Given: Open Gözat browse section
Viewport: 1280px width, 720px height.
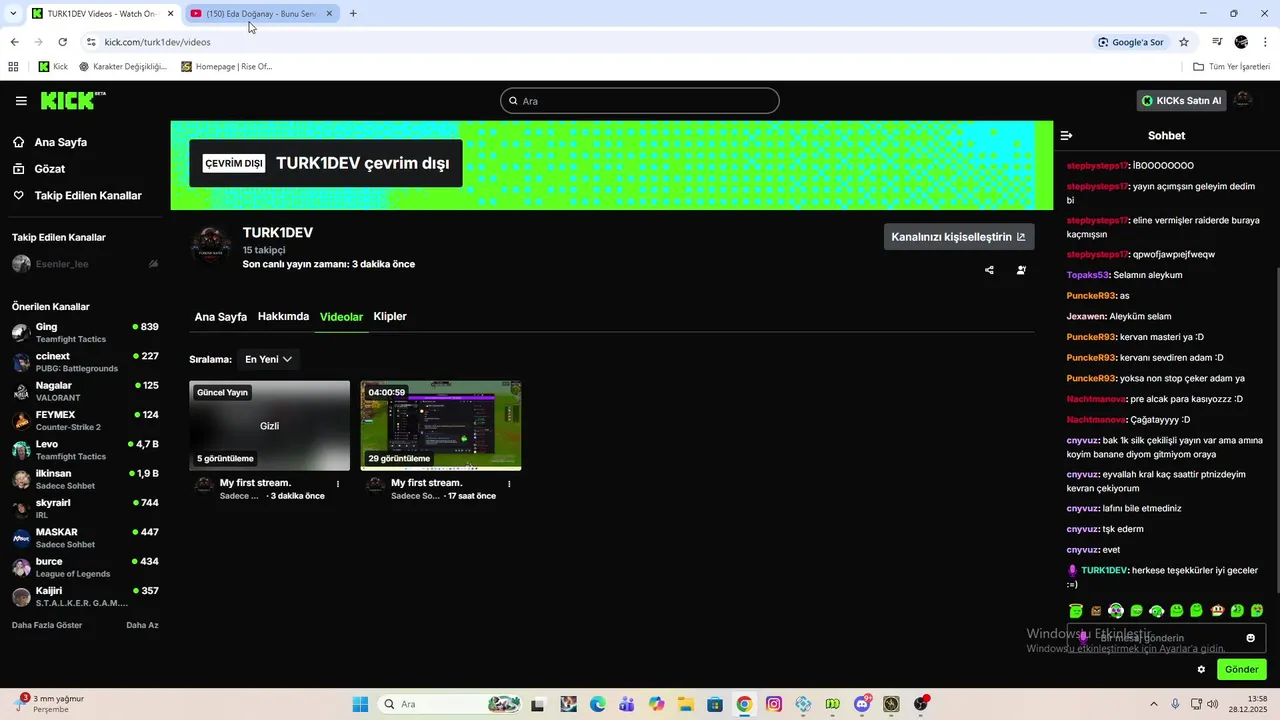Looking at the screenshot, I should 50,169.
